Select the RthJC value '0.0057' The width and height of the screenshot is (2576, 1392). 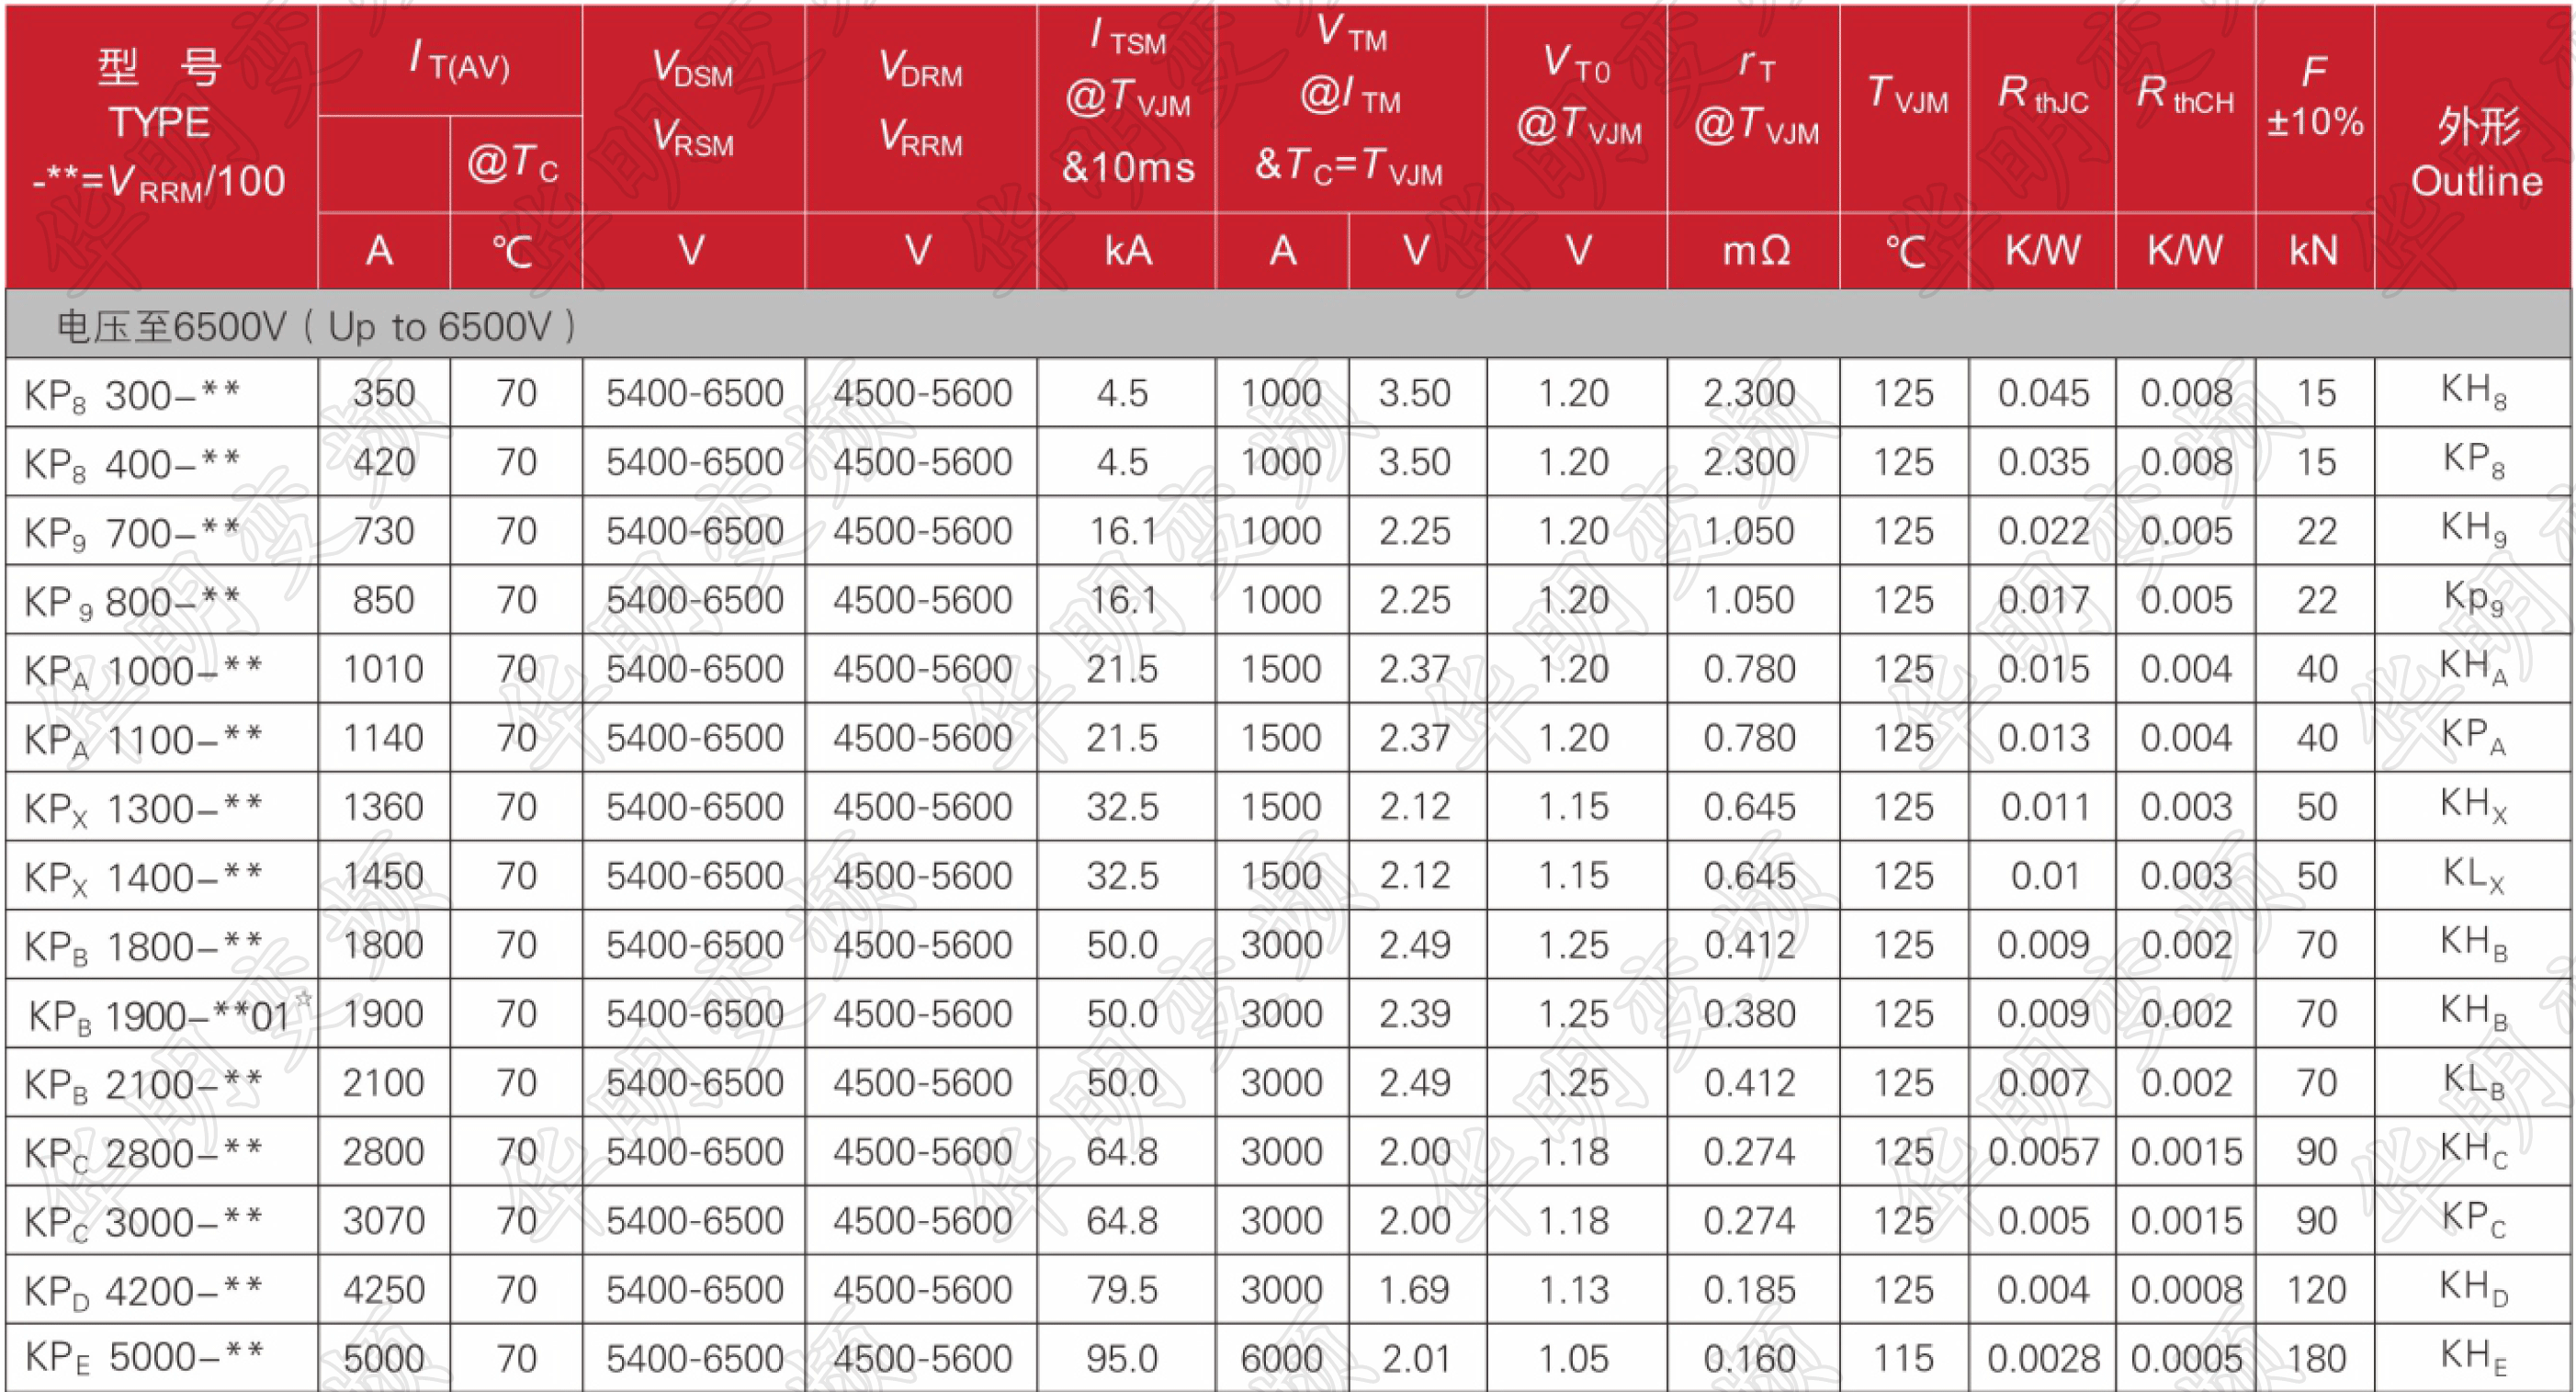click(2044, 1152)
